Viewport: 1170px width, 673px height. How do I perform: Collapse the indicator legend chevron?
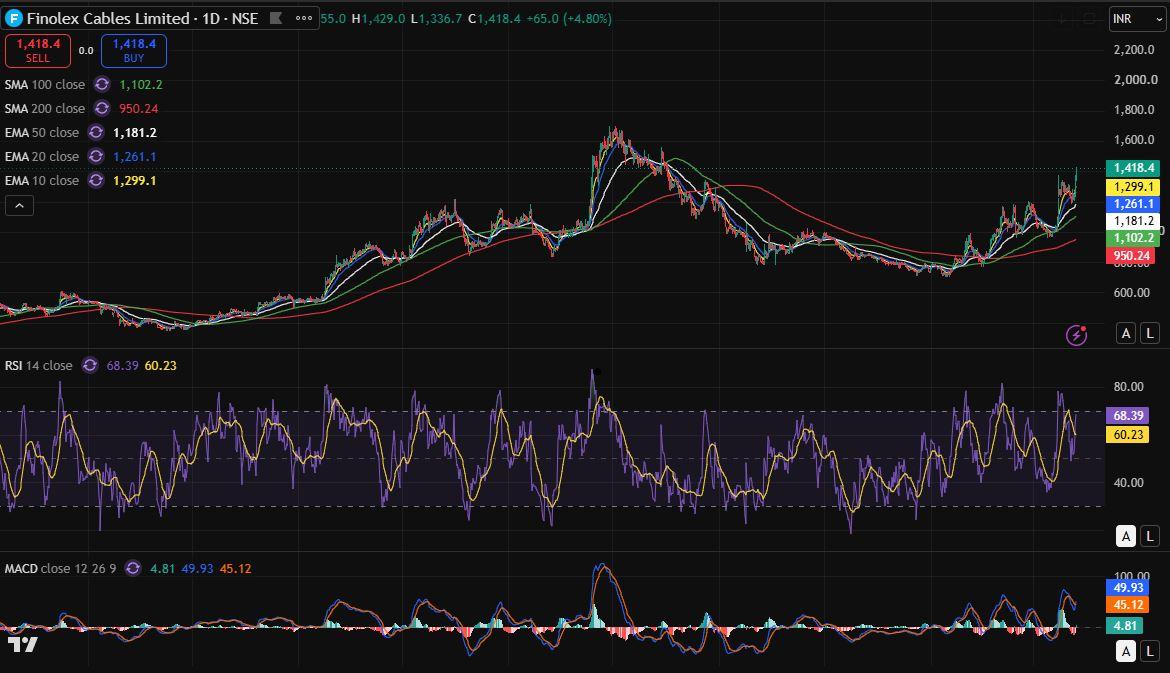click(19, 205)
